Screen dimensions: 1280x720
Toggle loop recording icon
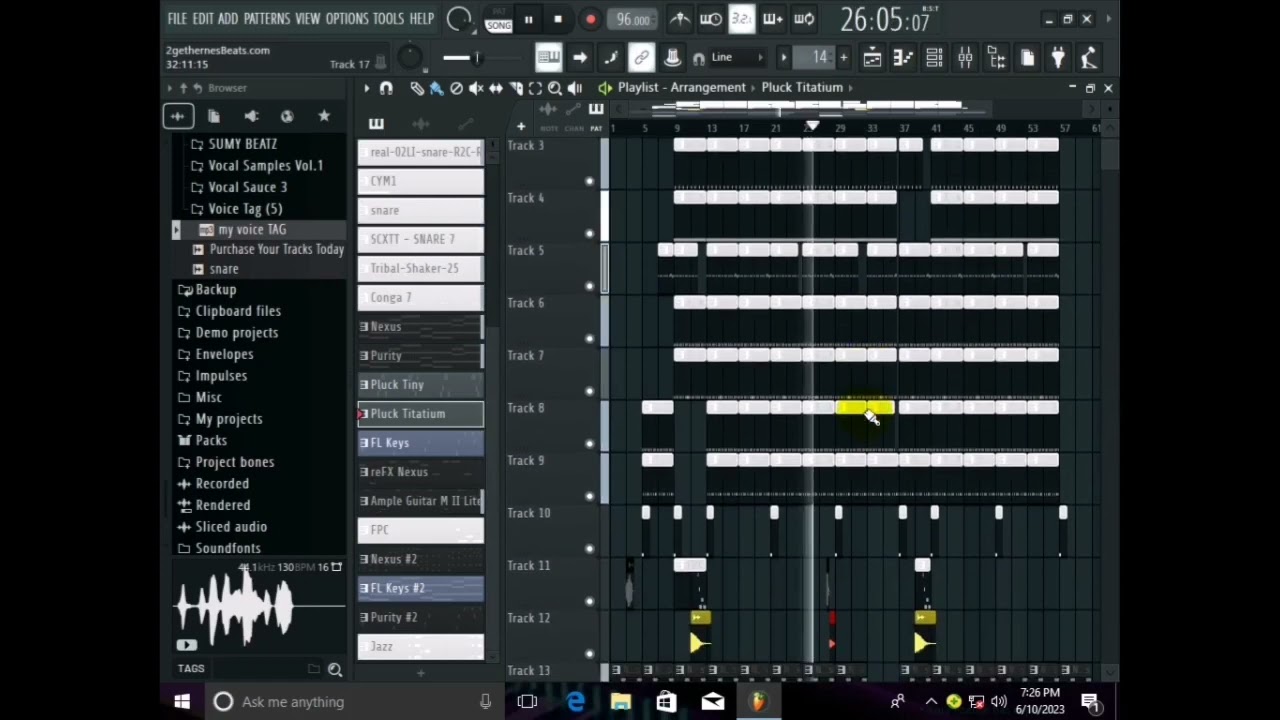(804, 19)
